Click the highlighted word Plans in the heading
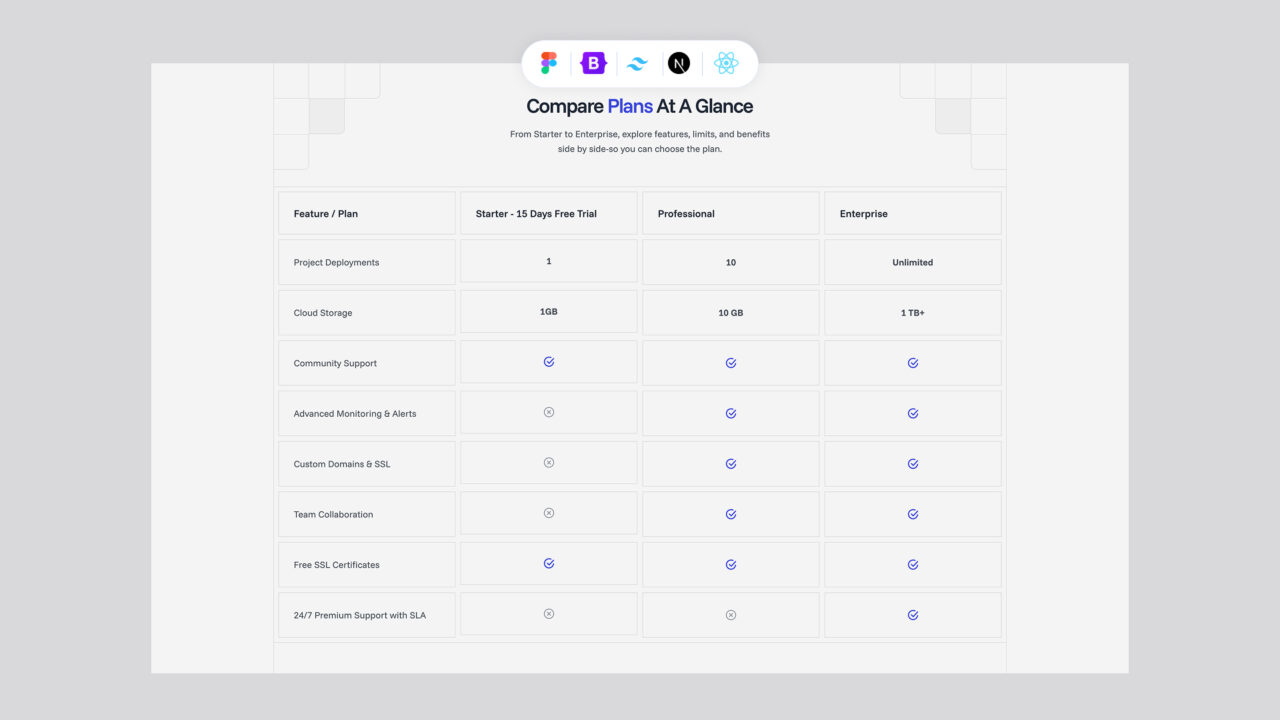The width and height of the screenshot is (1280, 720). (x=632, y=106)
